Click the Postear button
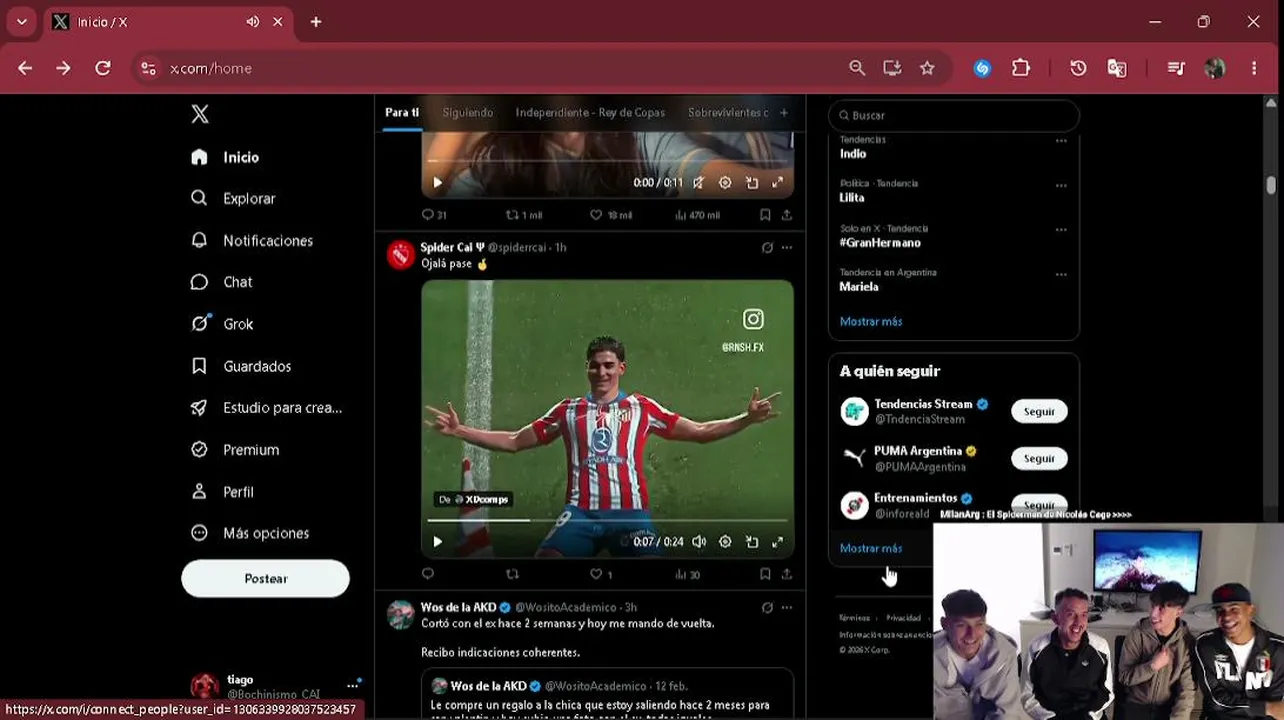Viewport: 1284px width, 720px height. click(x=265, y=579)
